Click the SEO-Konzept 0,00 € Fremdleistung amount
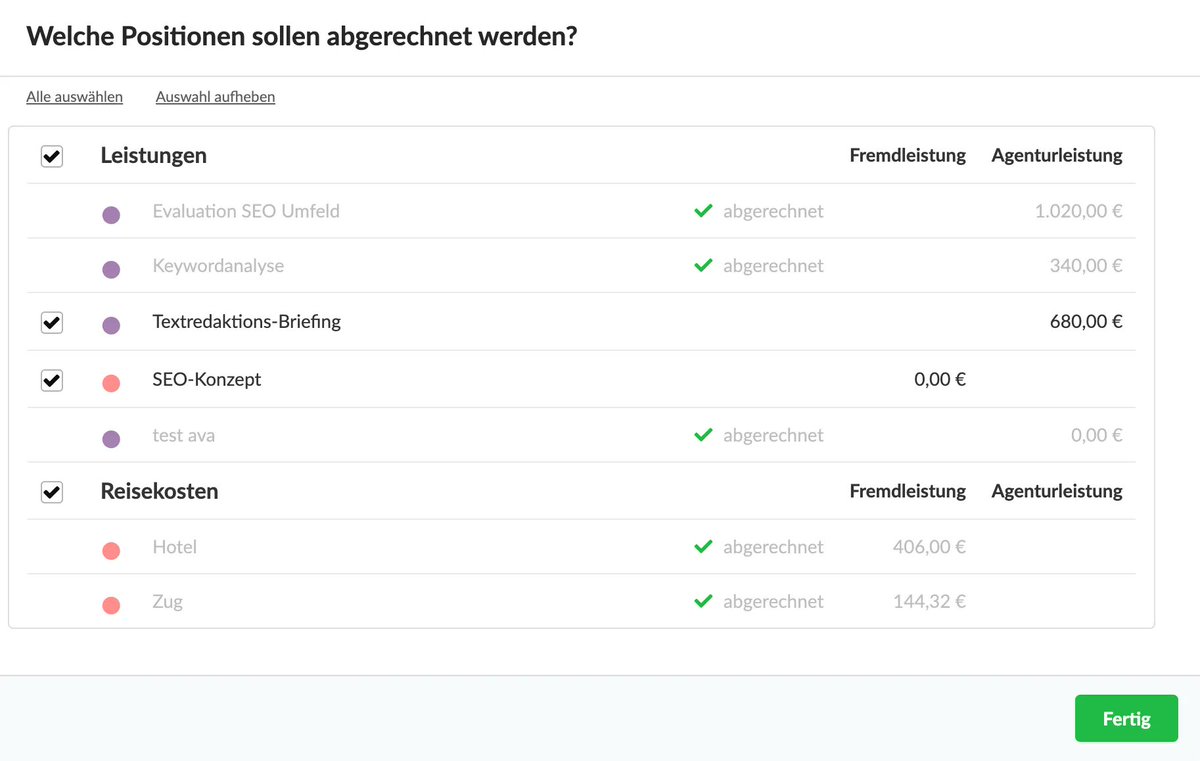This screenshot has width=1200, height=761. point(940,380)
